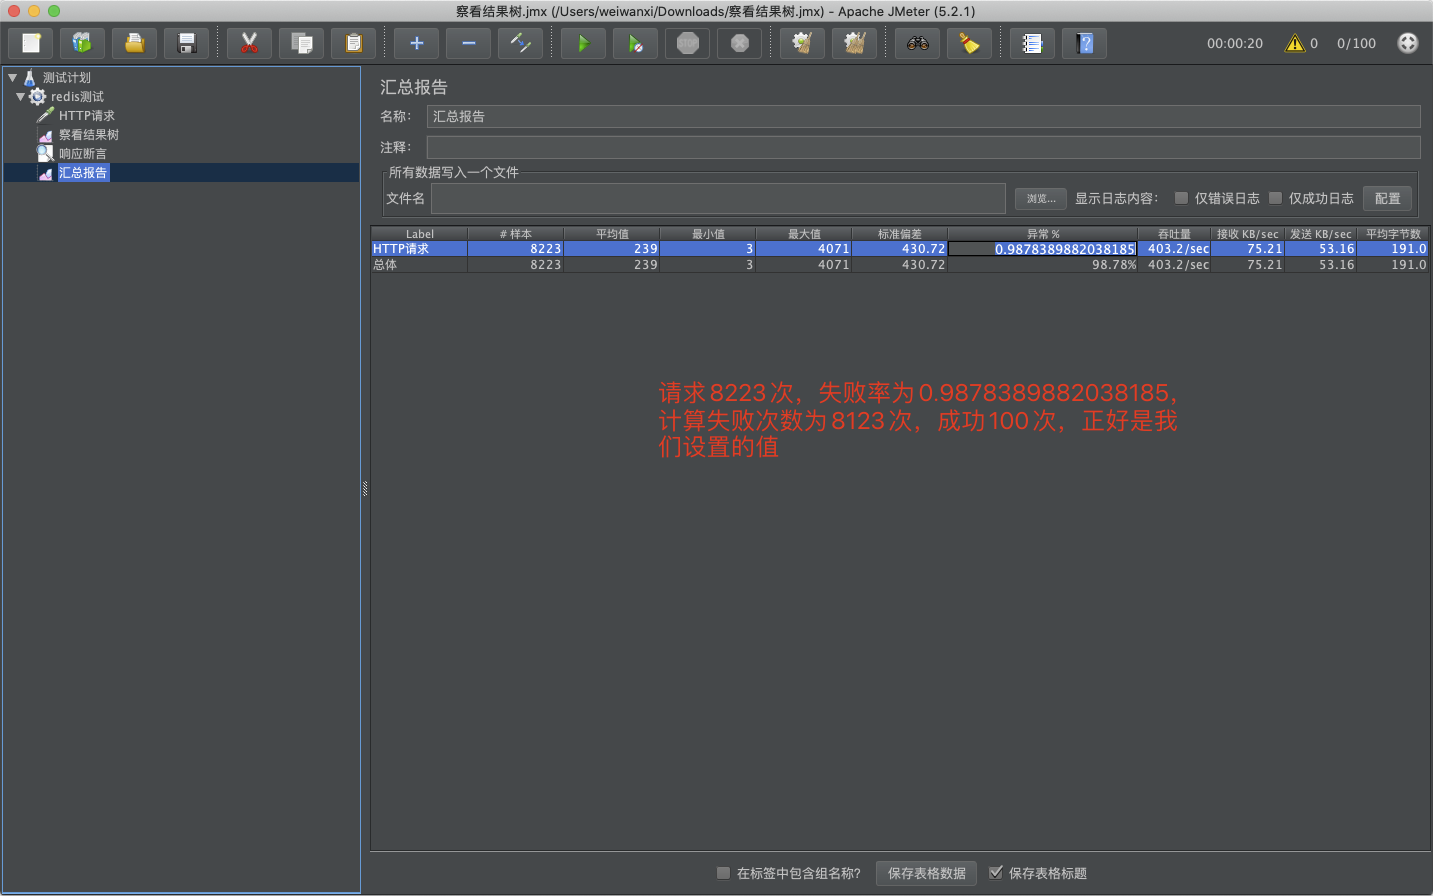
Task: Paste element using clipboard toolbar icon
Action: tap(354, 43)
